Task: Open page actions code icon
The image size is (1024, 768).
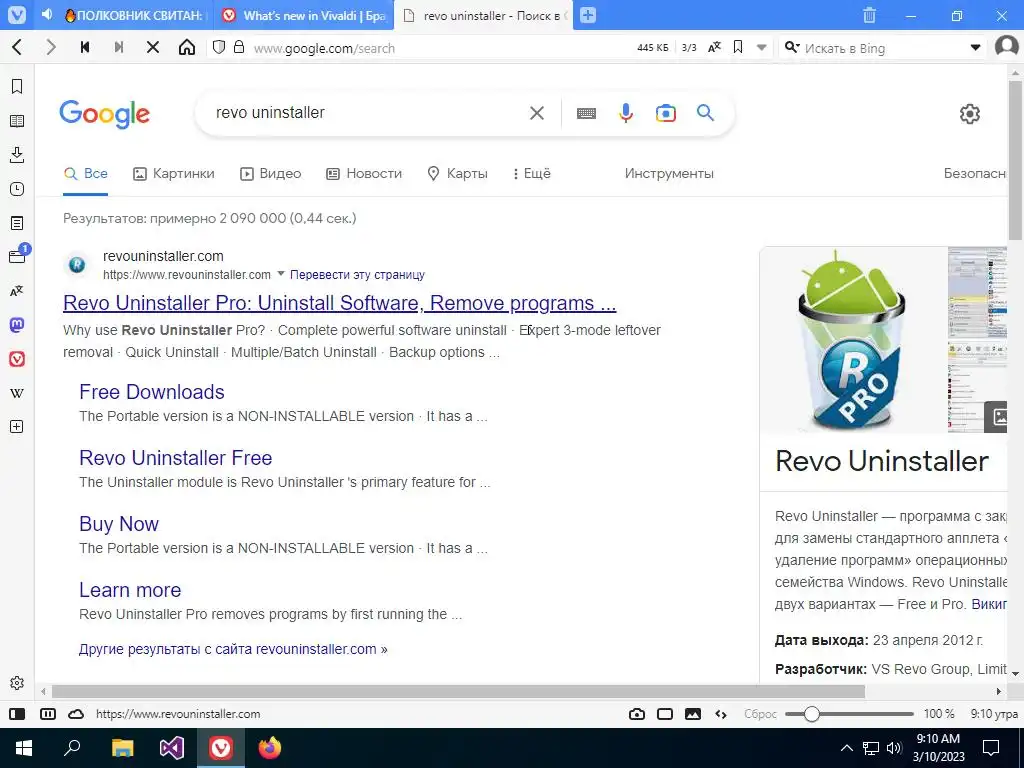Action: (721, 714)
